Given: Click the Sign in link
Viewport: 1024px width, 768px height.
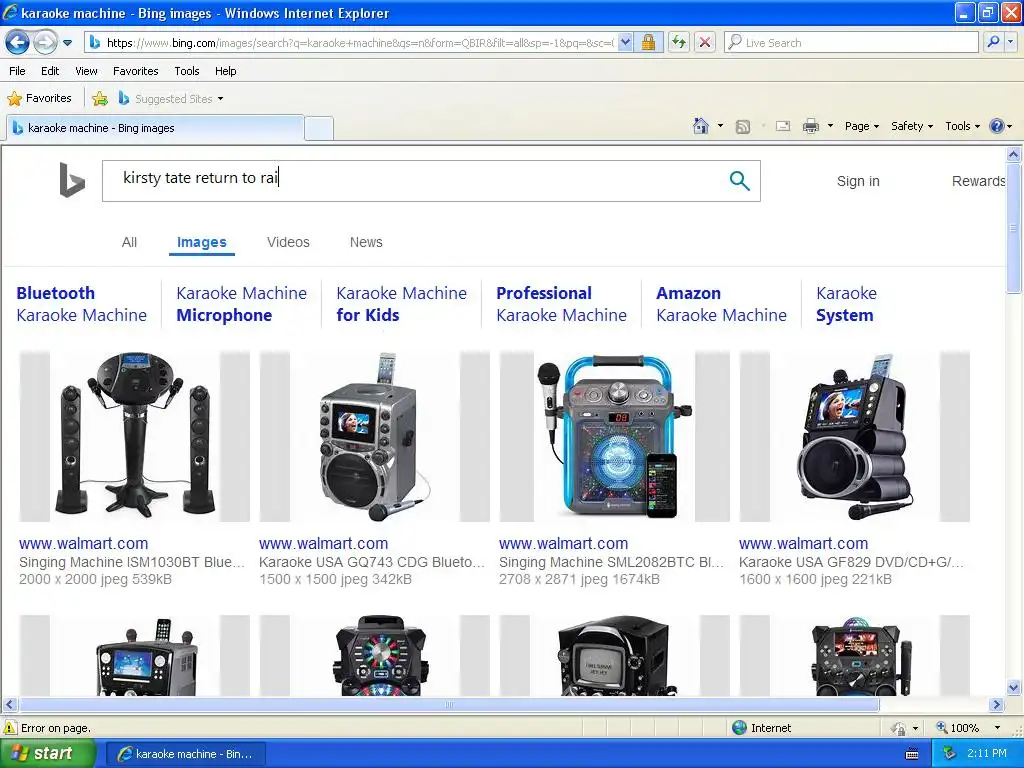Looking at the screenshot, I should tap(858, 182).
